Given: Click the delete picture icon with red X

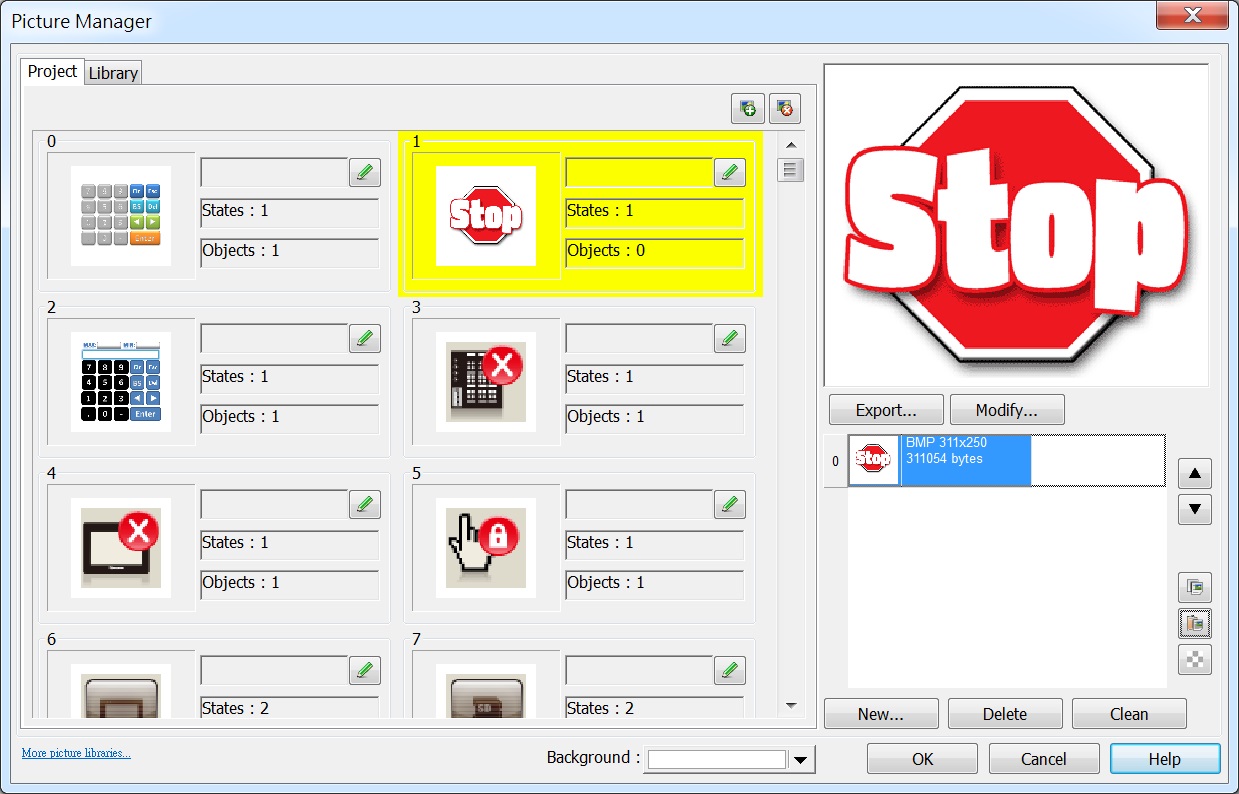Looking at the screenshot, I should 785,108.
